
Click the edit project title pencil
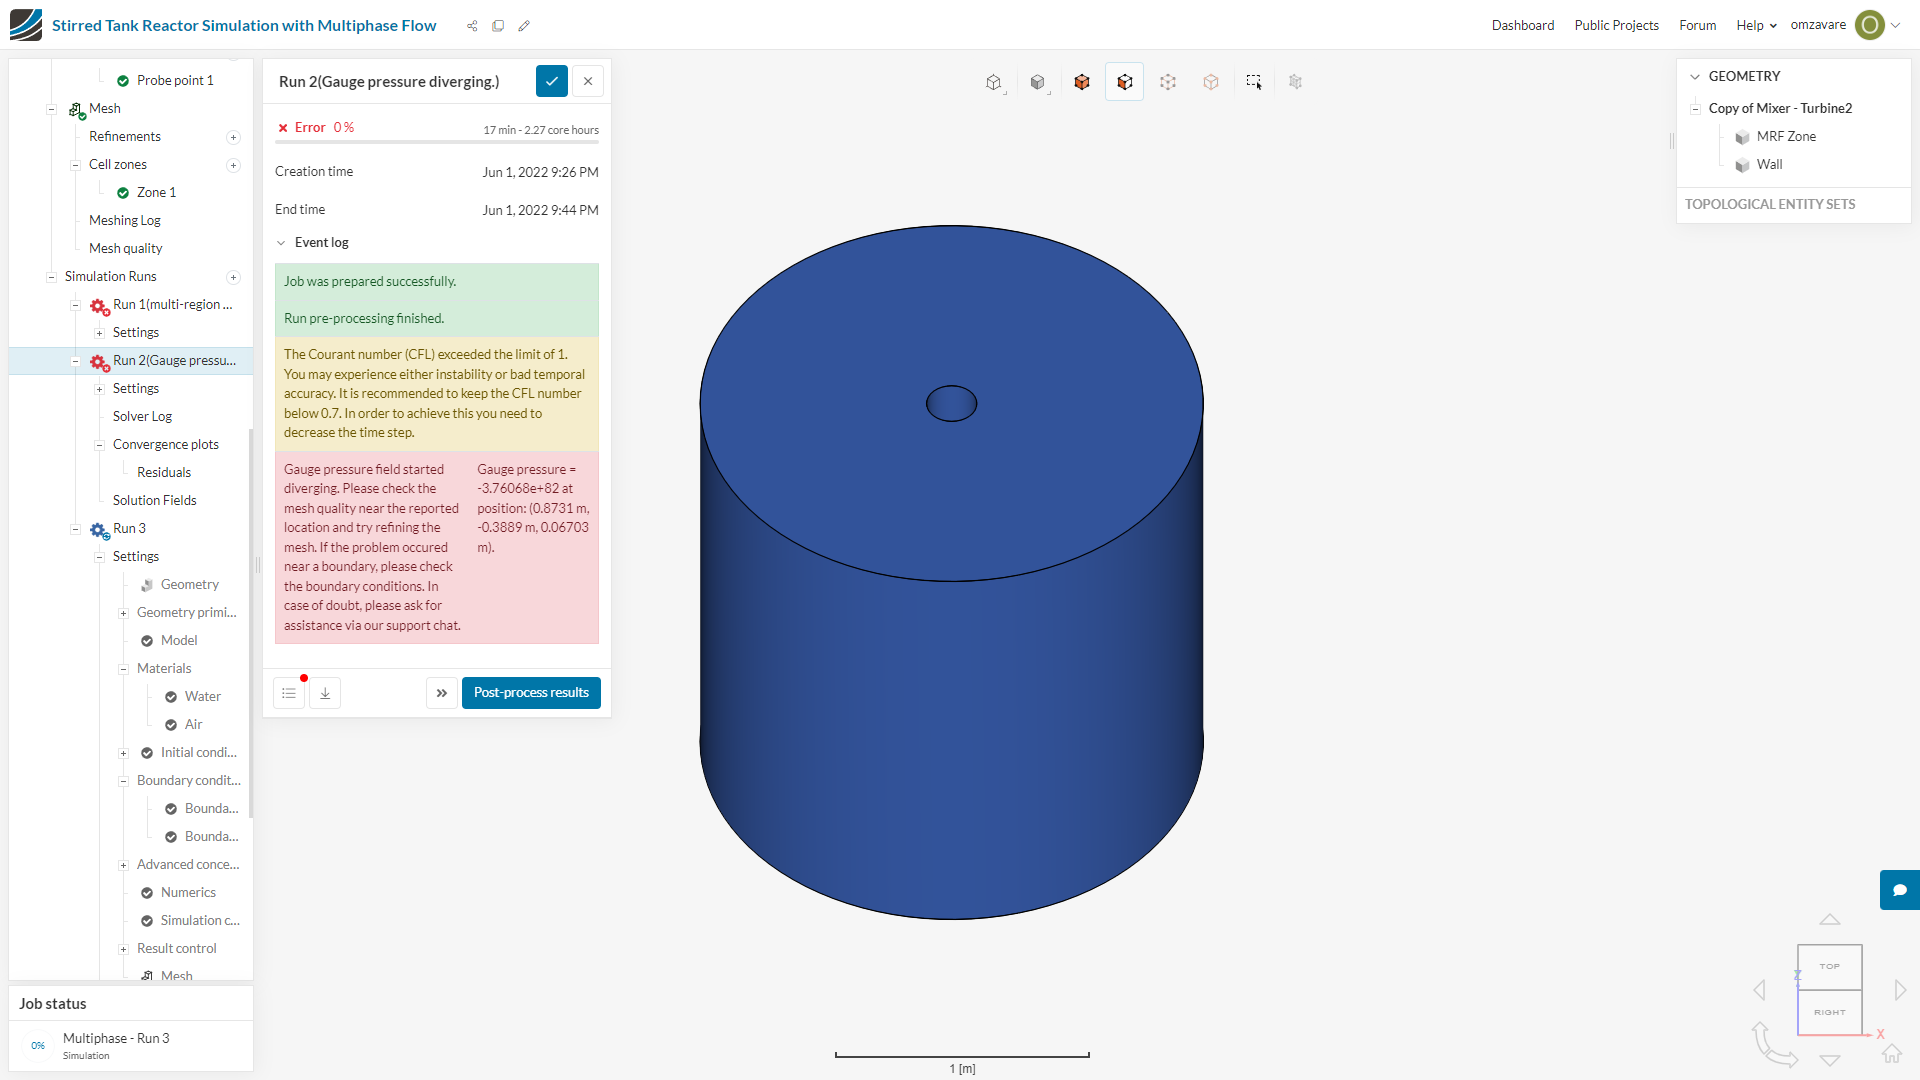(x=524, y=26)
